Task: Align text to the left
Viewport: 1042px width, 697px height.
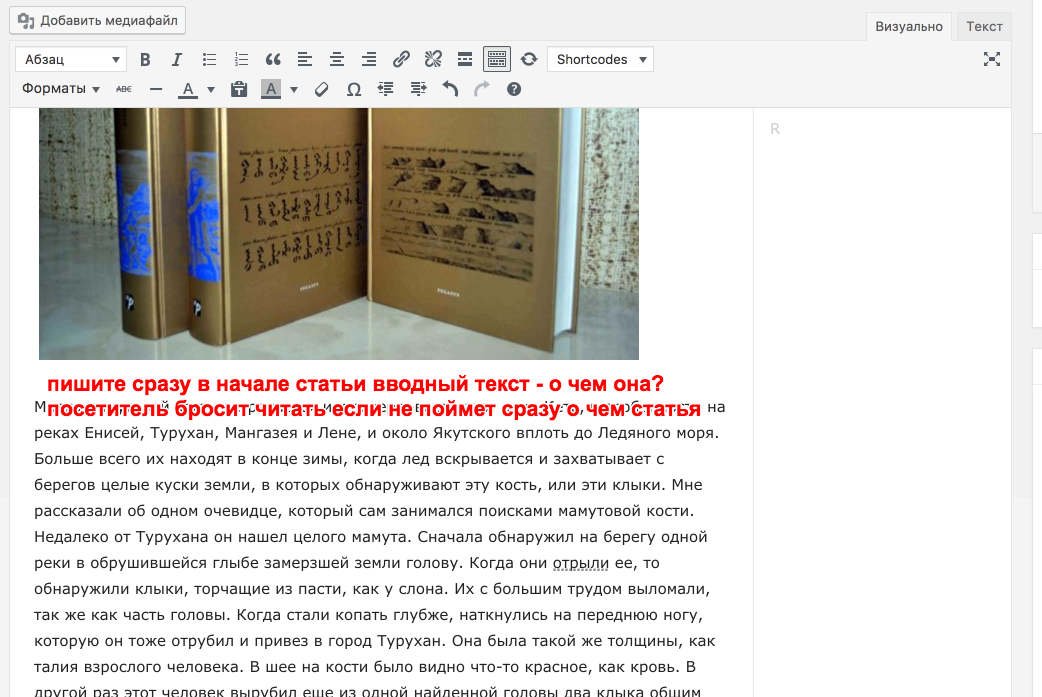Action: (305, 60)
